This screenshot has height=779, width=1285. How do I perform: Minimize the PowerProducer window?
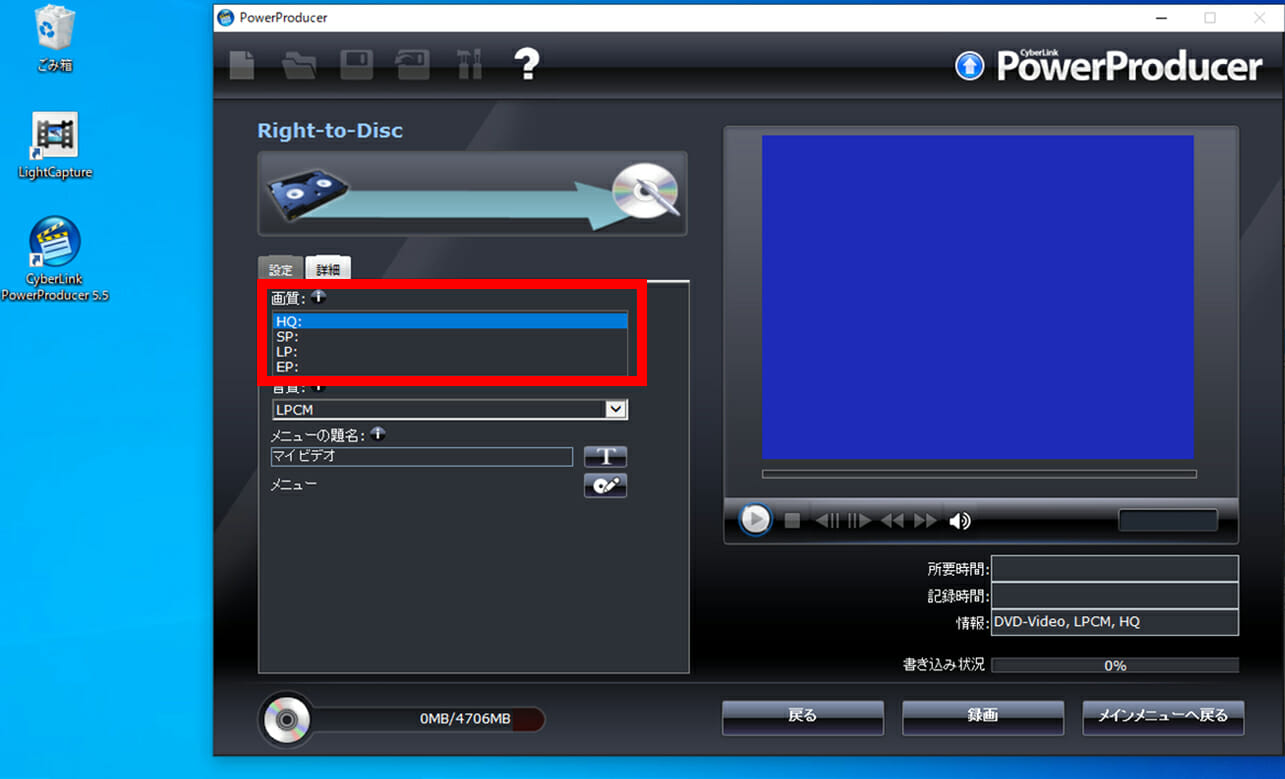click(x=1161, y=18)
